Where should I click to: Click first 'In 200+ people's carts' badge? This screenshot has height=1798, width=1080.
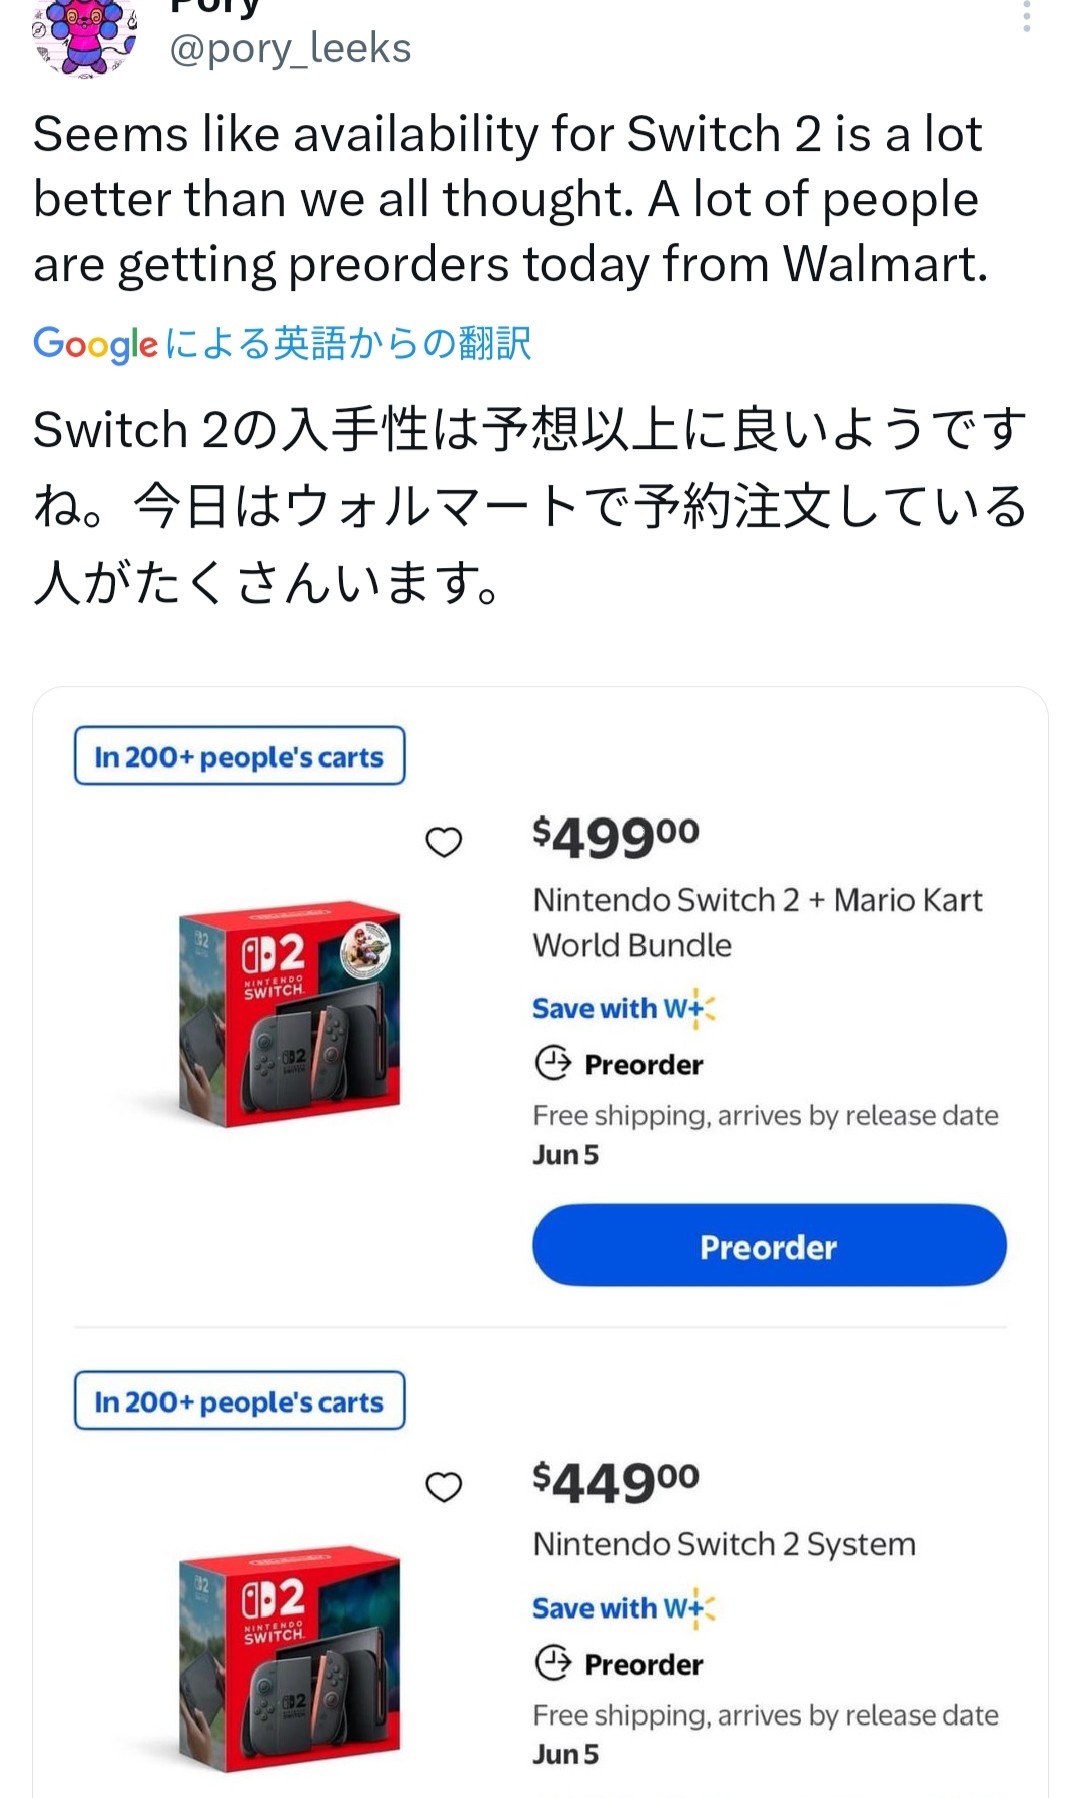point(239,756)
